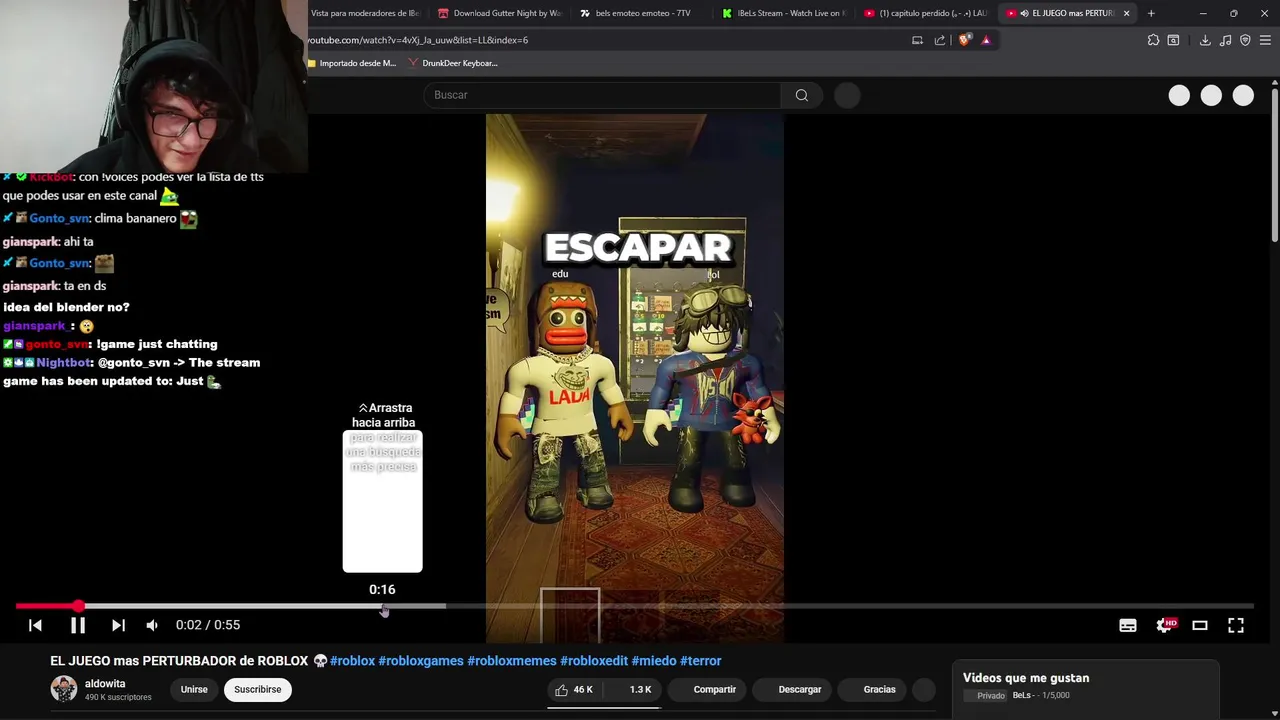Pause the video with the pause button
This screenshot has height=720, width=1280.
pos(77,625)
